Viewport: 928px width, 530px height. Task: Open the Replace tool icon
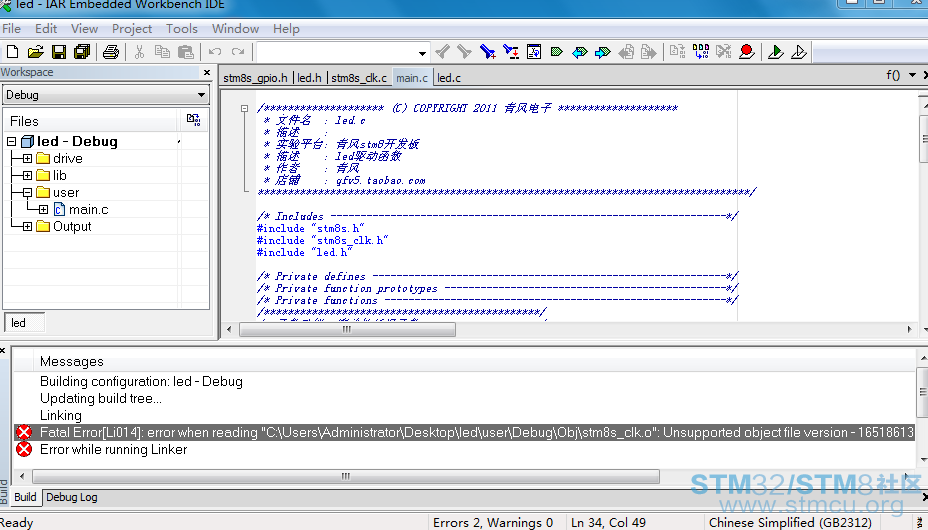[x=511, y=52]
